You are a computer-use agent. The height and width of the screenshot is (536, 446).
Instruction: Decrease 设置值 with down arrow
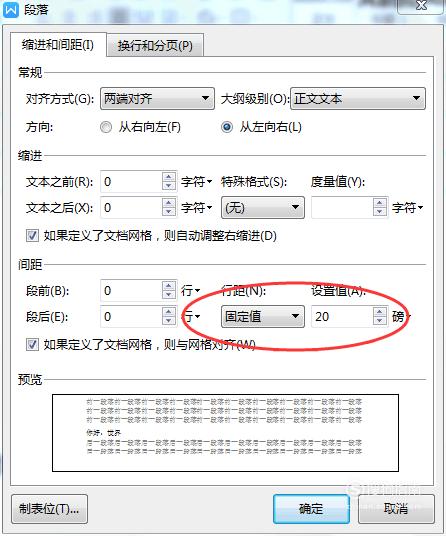coord(380,321)
